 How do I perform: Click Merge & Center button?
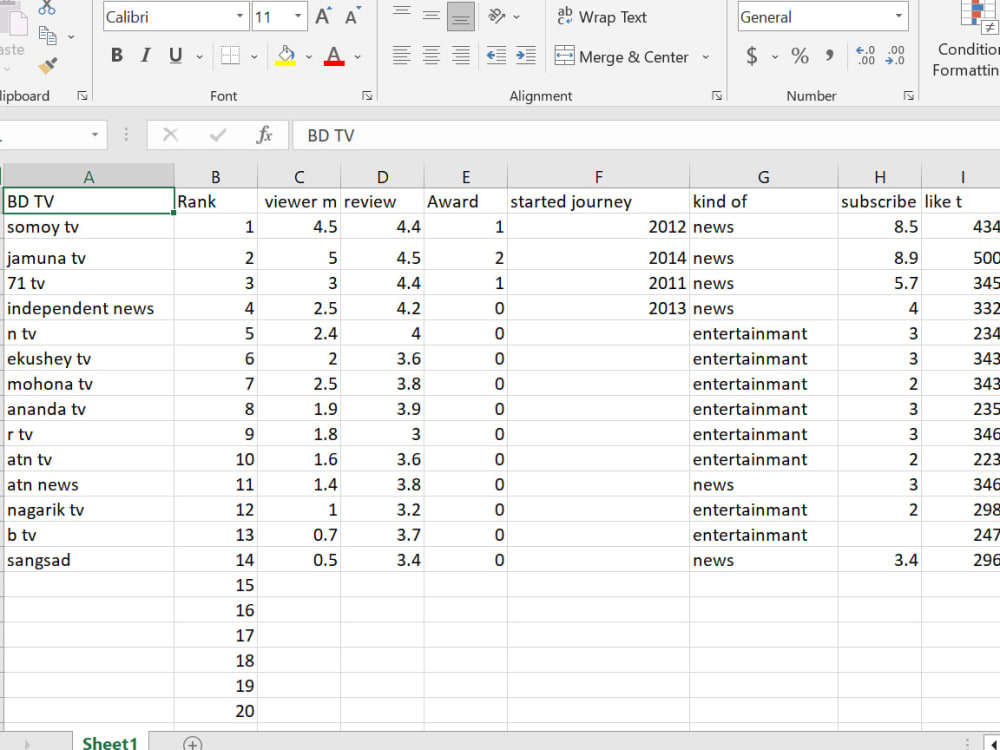(x=622, y=57)
